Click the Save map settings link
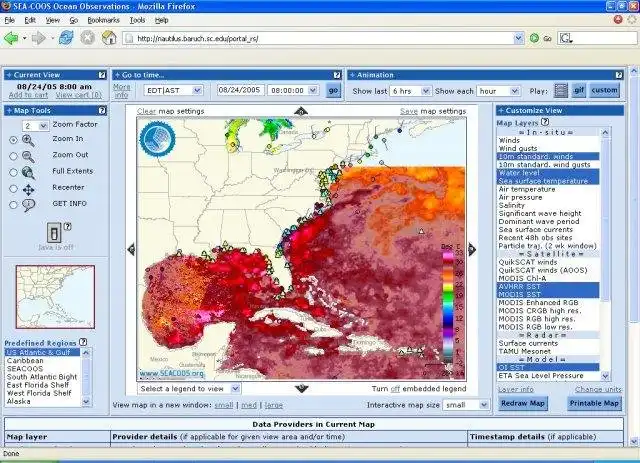640x463 pixels. point(409,111)
